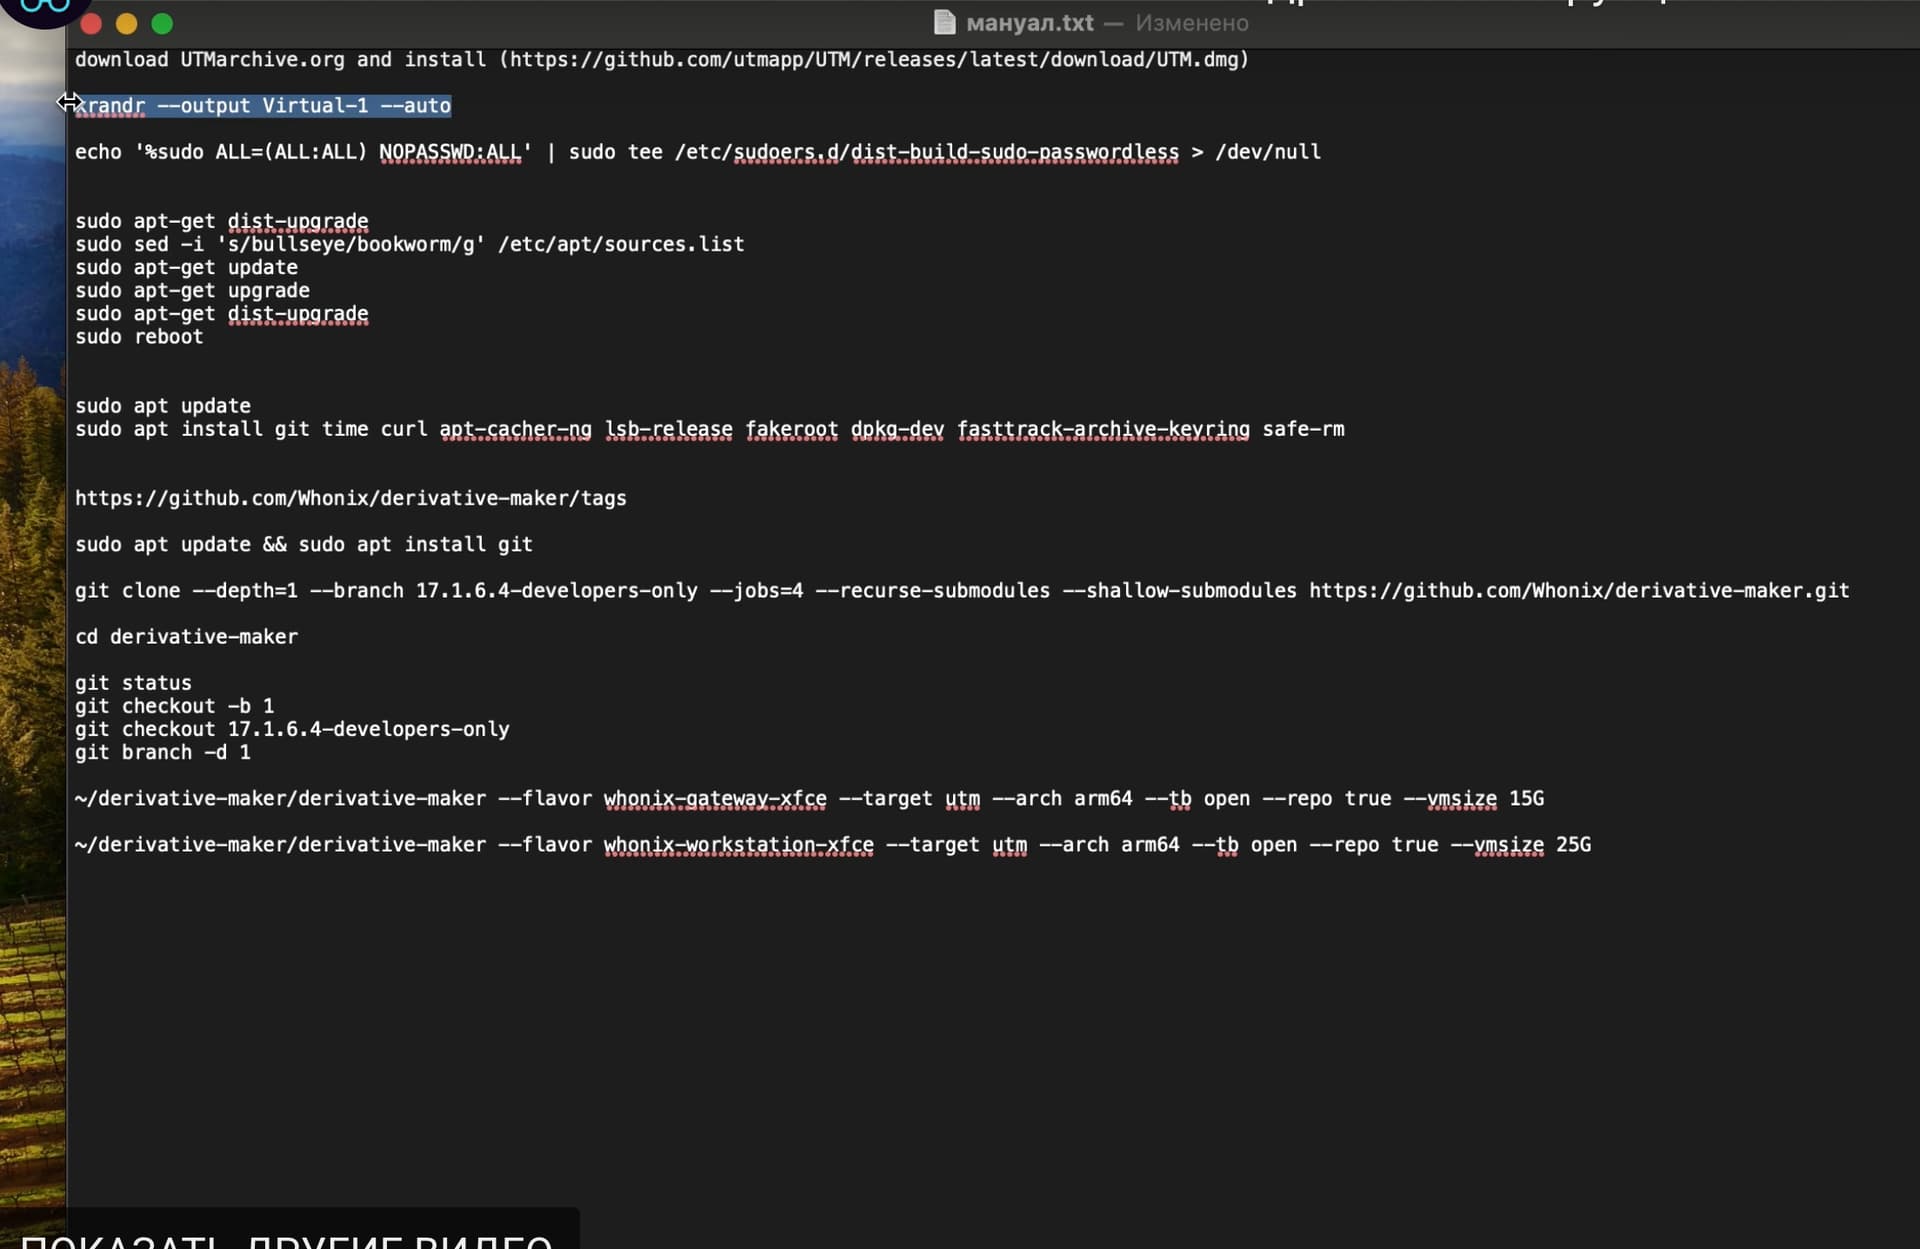Click the Изменено status in title bar

tap(1191, 23)
